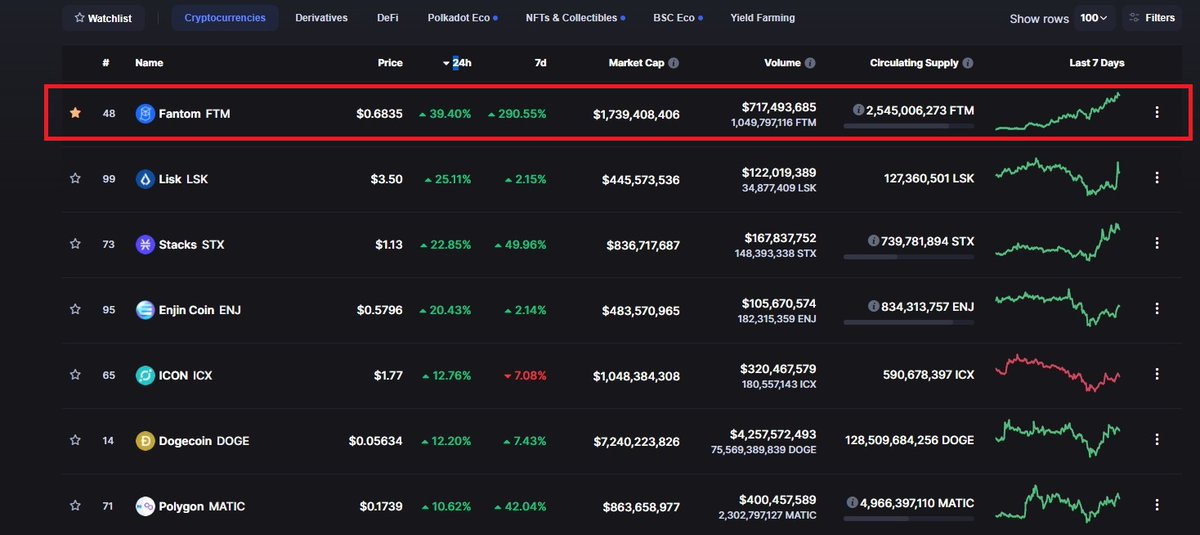Click the ICON ICX logo icon
Image resolution: width=1200 pixels, height=535 pixels.
click(x=145, y=375)
